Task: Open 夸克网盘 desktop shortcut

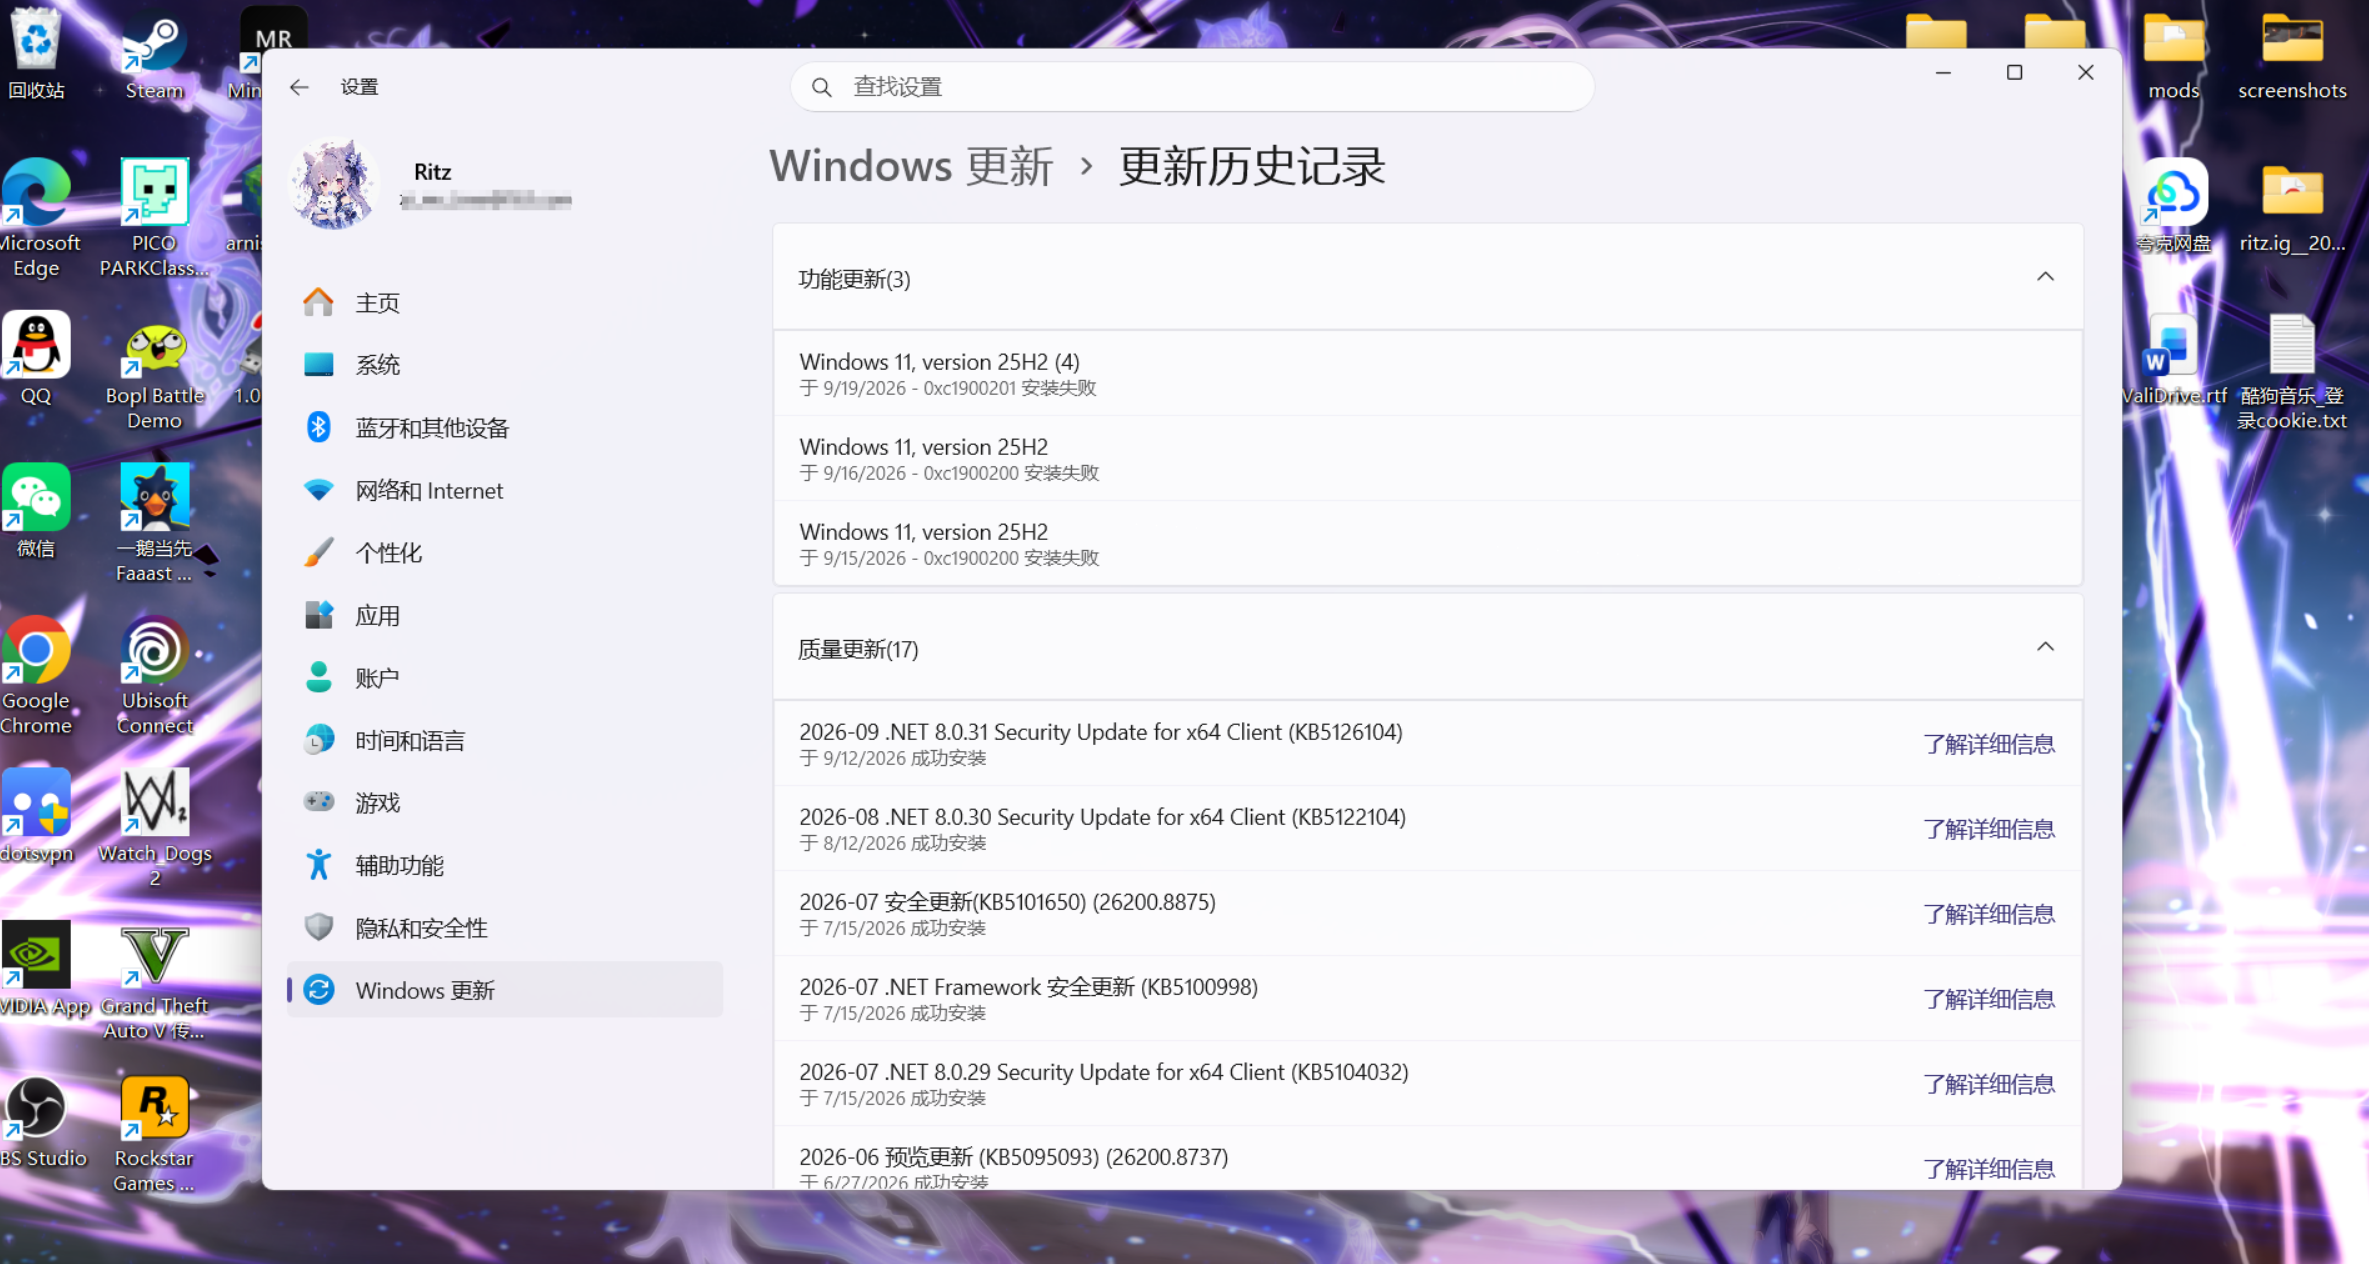Action: tap(2173, 207)
